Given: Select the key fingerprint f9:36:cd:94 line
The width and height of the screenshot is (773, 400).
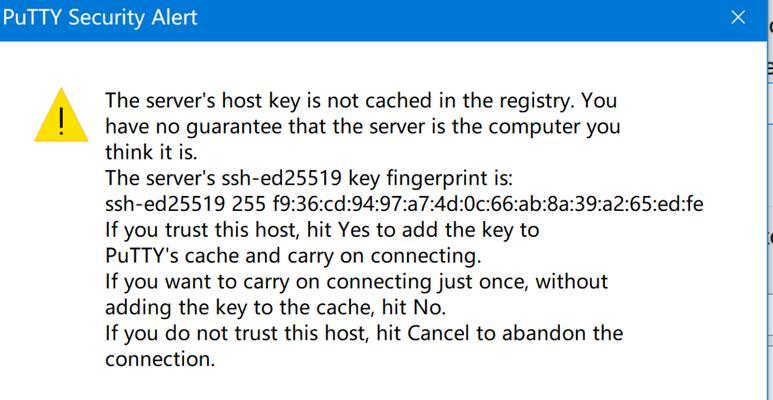Looking at the screenshot, I should (x=404, y=204).
